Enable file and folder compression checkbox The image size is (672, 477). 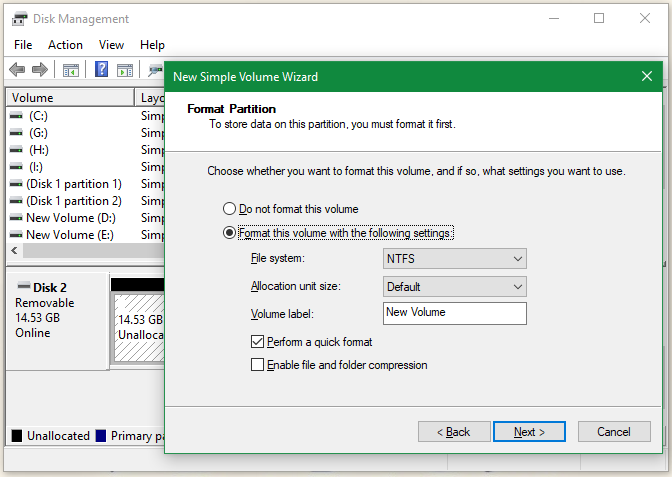point(259,365)
